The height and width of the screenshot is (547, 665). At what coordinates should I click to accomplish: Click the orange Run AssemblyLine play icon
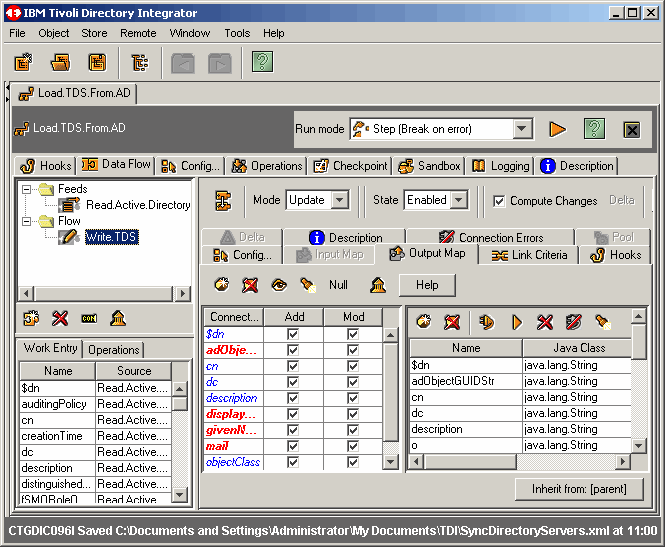[558, 129]
